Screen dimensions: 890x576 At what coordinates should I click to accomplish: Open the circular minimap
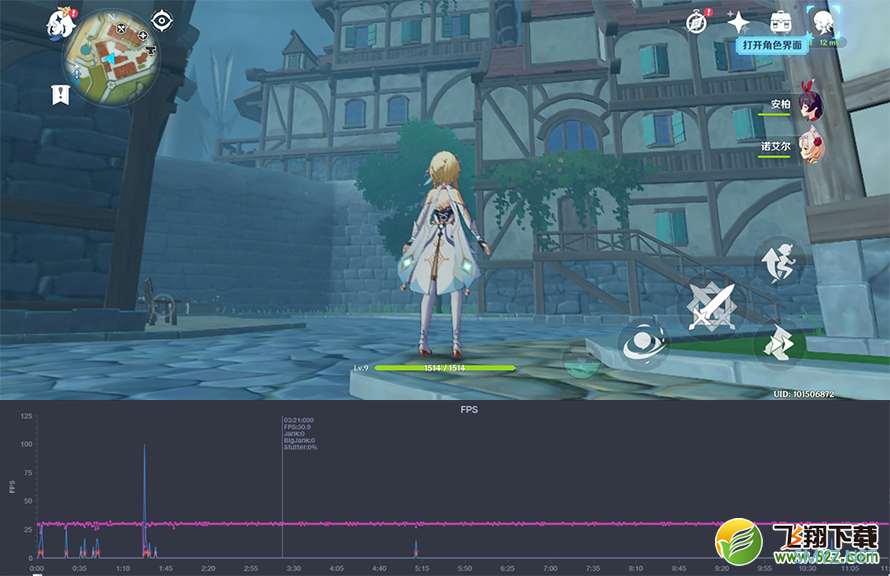point(111,58)
